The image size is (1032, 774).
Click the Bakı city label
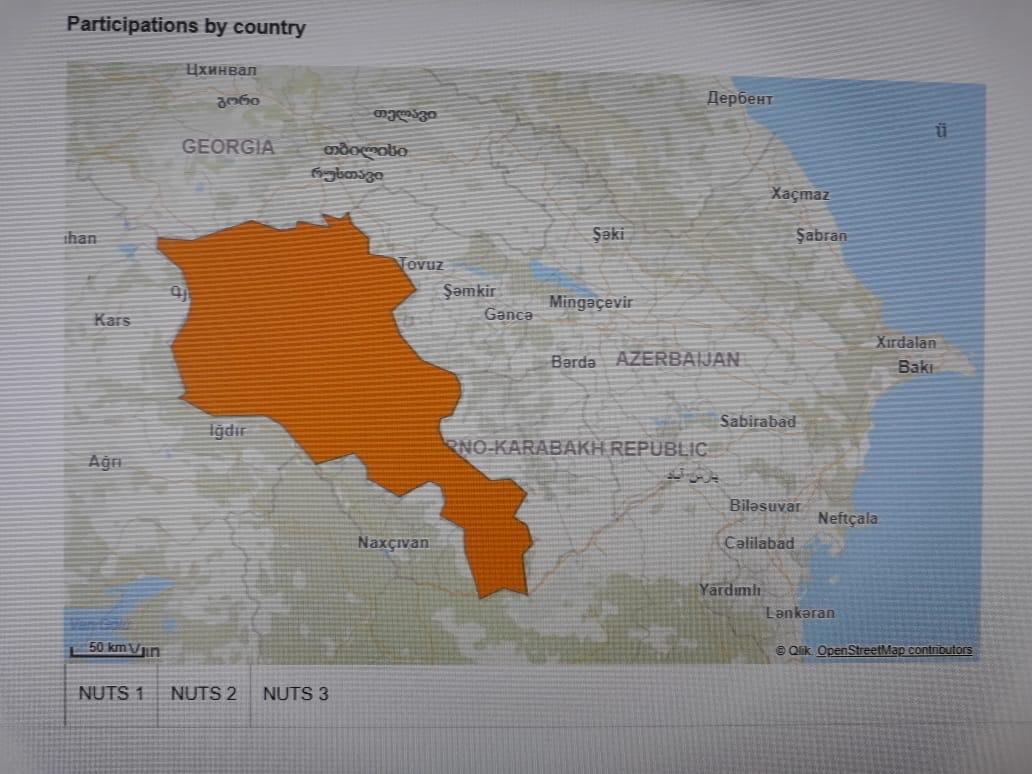(916, 367)
